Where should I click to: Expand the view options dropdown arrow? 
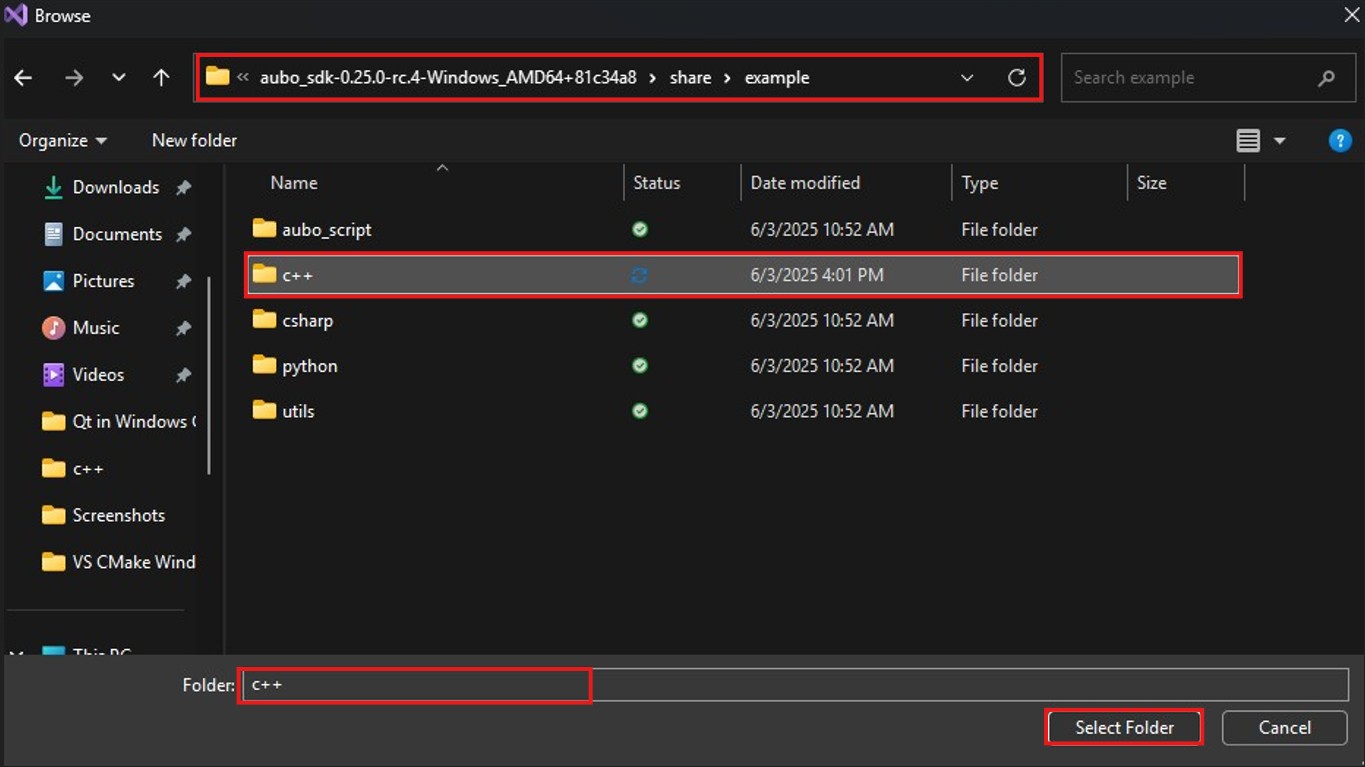[x=1279, y=141]
